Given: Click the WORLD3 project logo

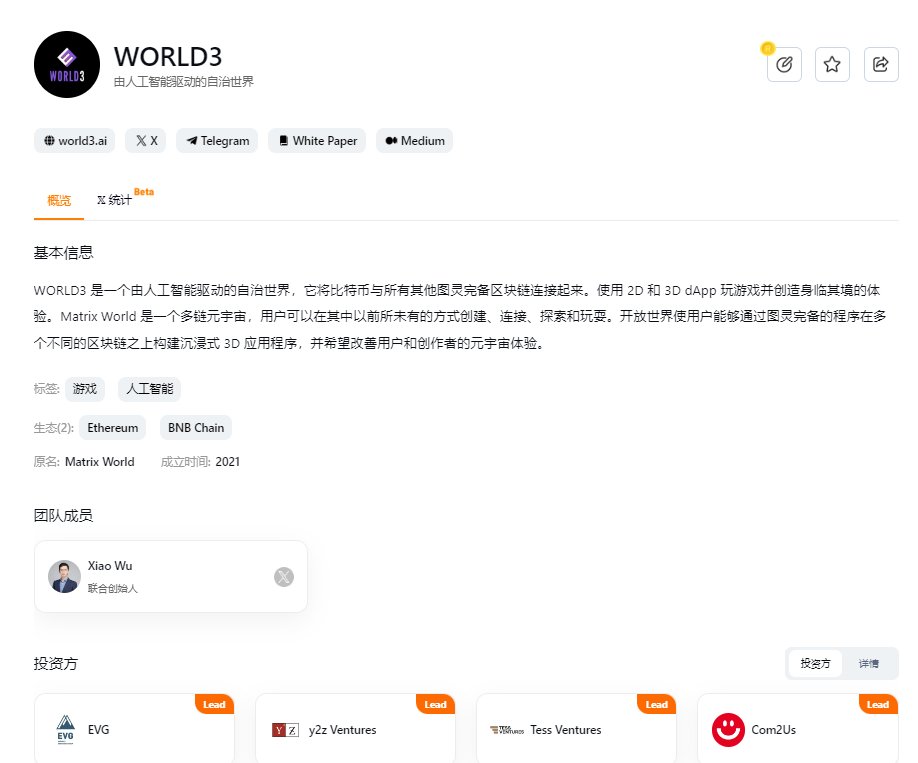Looking at the screenshot, I should [x=67, y=64].
